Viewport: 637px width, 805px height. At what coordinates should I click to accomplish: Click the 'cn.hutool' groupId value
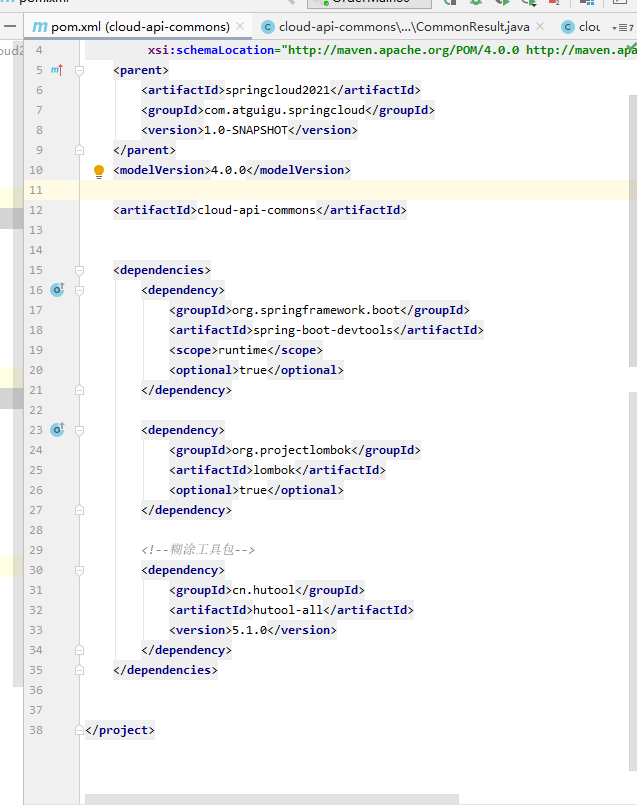click(263, 591)
